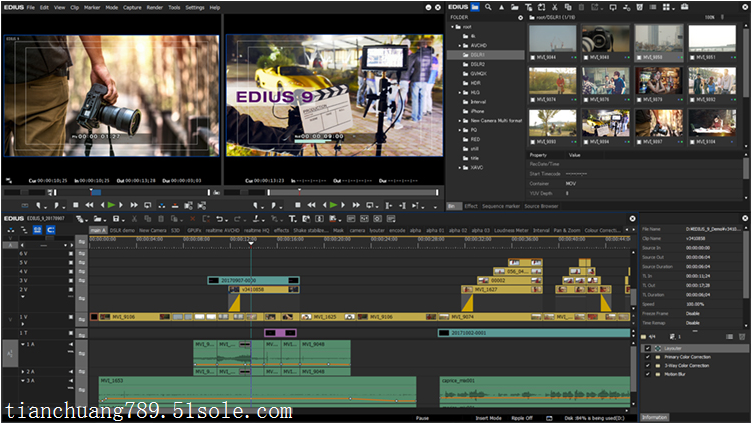
Task: Disable Motion Blur effect checkbox
Action: click(648, 375)
